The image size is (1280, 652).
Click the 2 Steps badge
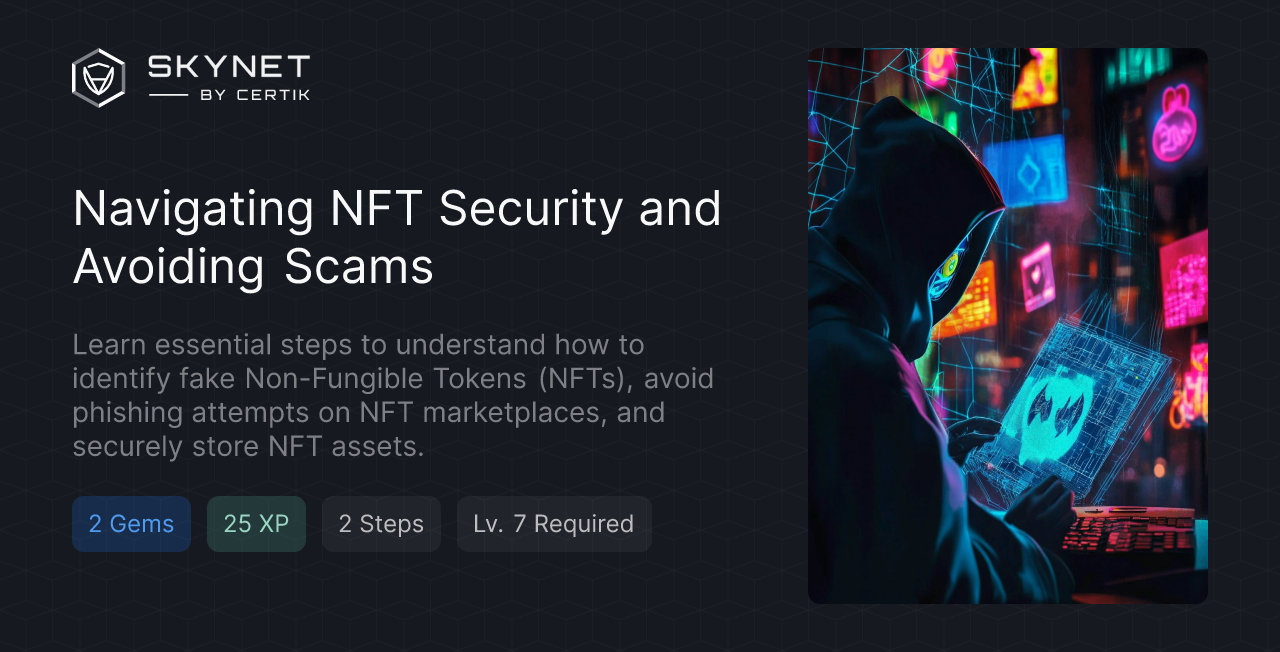(381, 524)
